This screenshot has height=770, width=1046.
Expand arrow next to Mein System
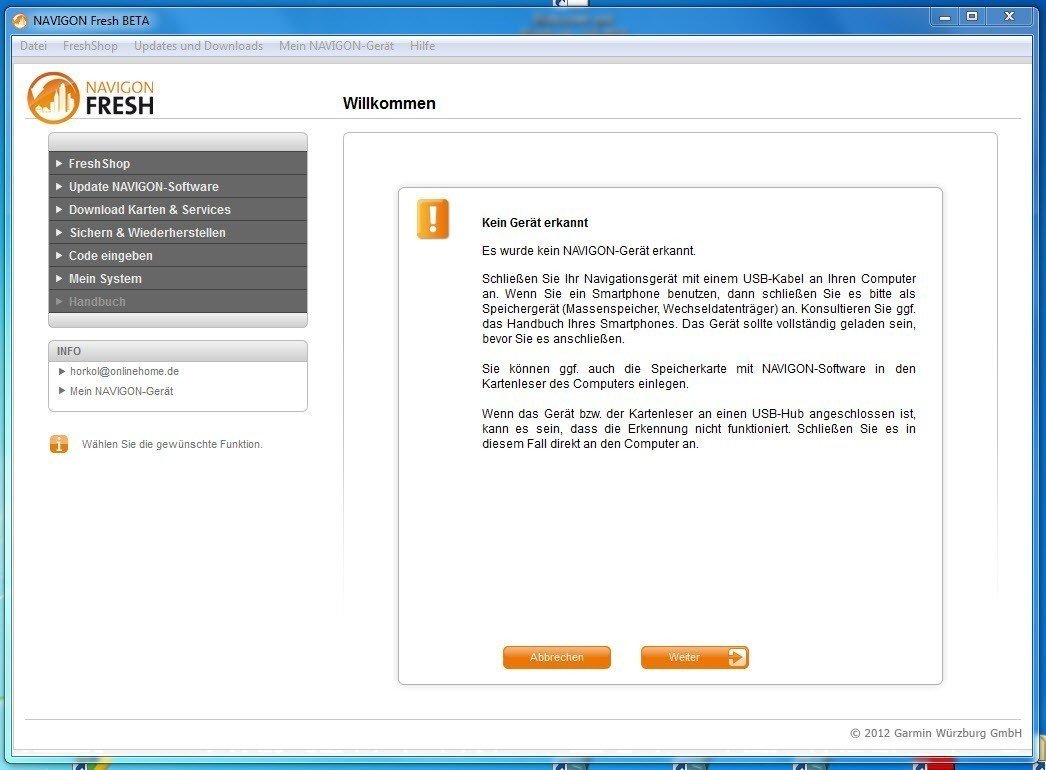pyautogui.click(x=59, y=278)
